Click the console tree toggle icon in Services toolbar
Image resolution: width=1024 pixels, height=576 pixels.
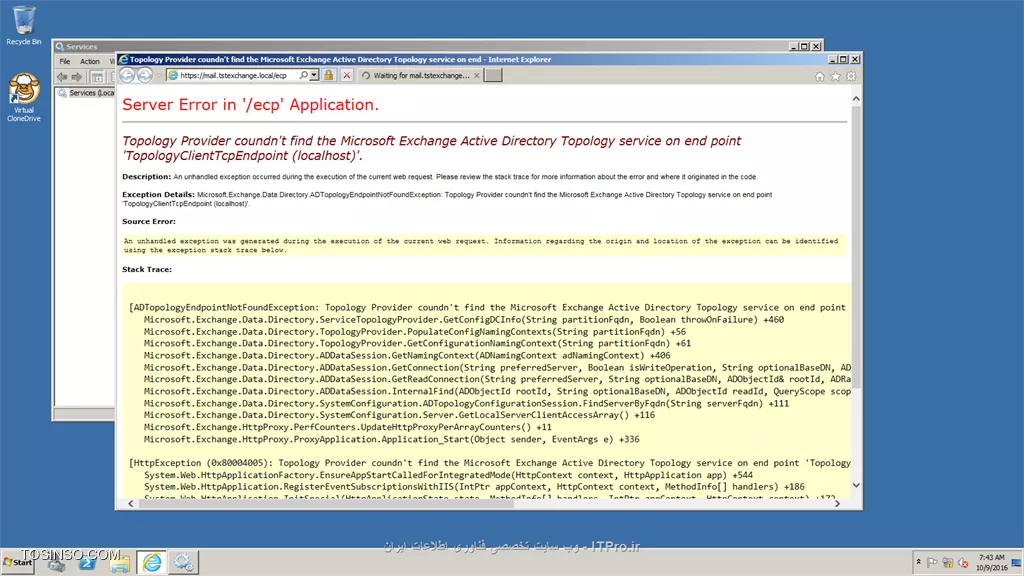pos(97,77)
